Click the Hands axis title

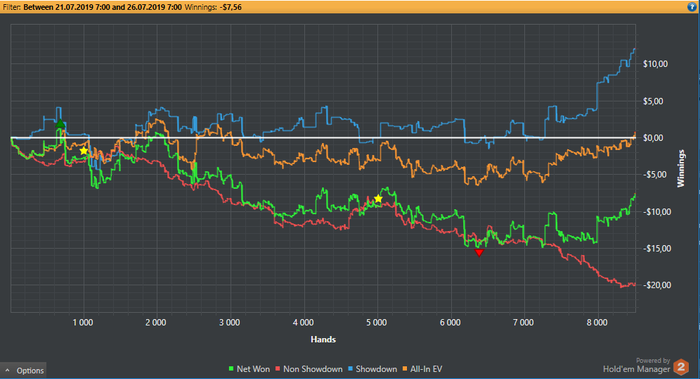[x=323, y=340]
